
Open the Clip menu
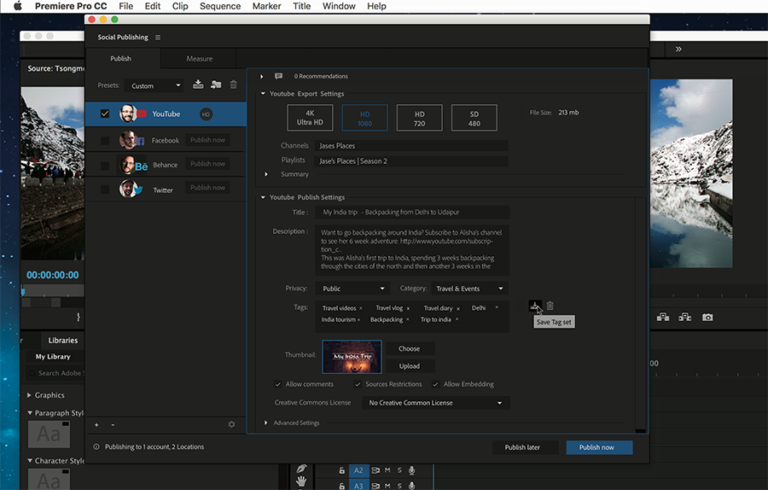click(180, 6)
